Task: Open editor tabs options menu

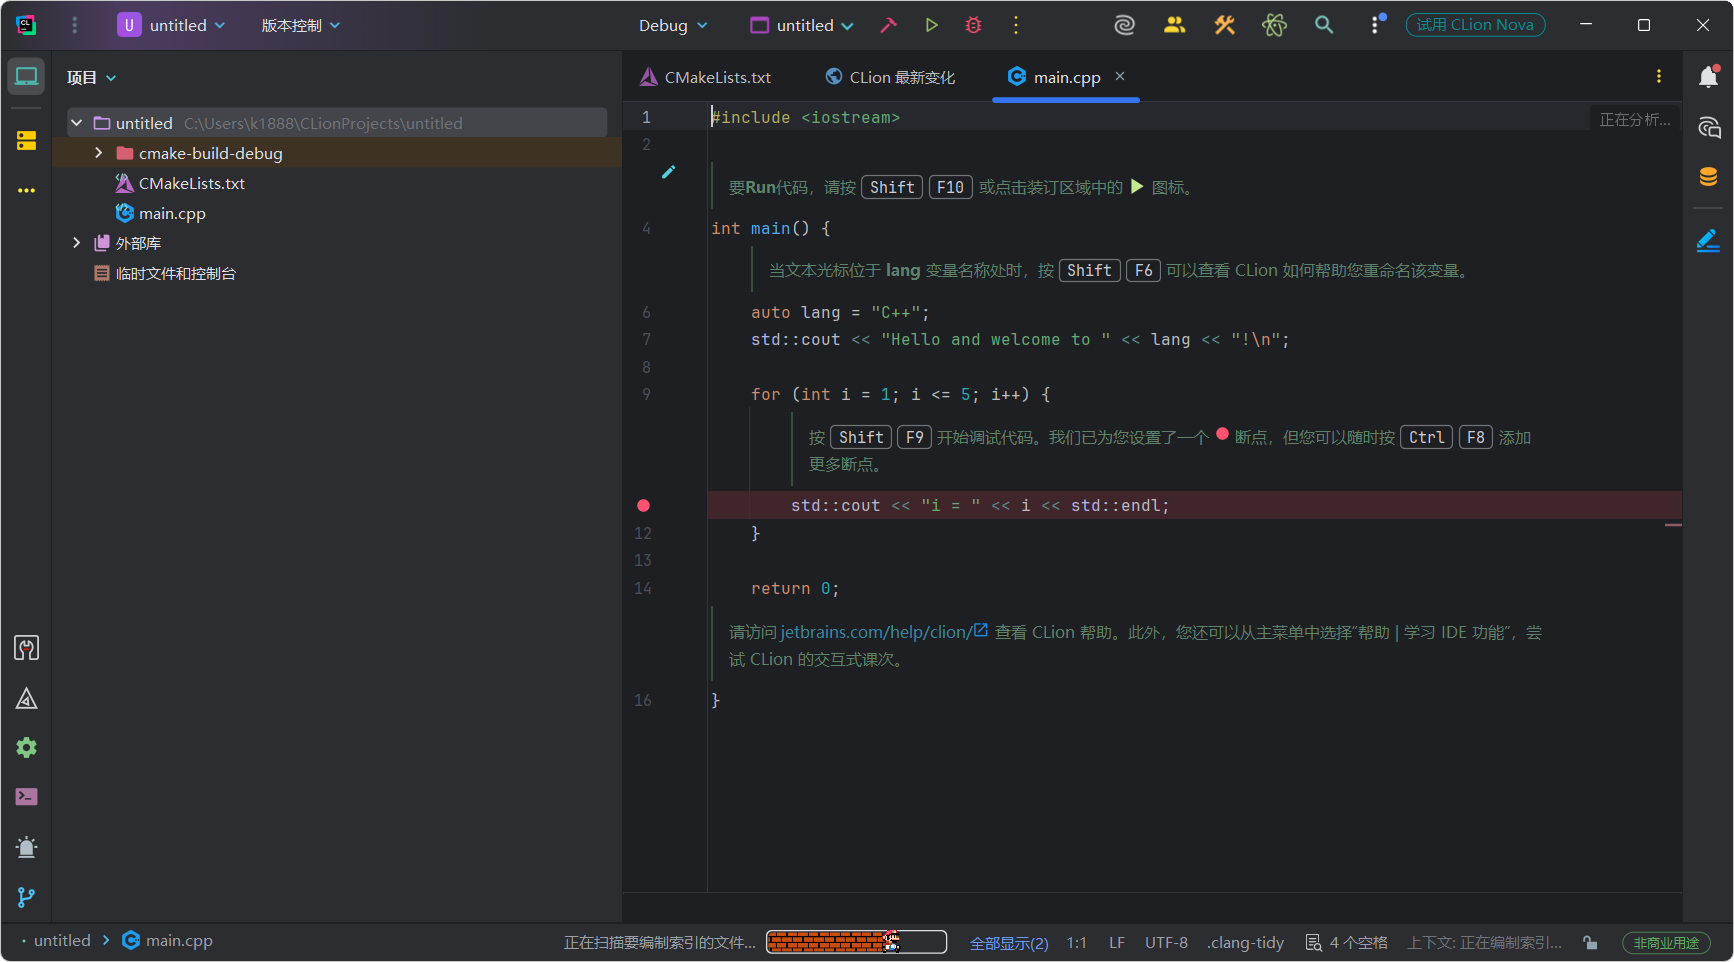Action: click(1659, 76)
